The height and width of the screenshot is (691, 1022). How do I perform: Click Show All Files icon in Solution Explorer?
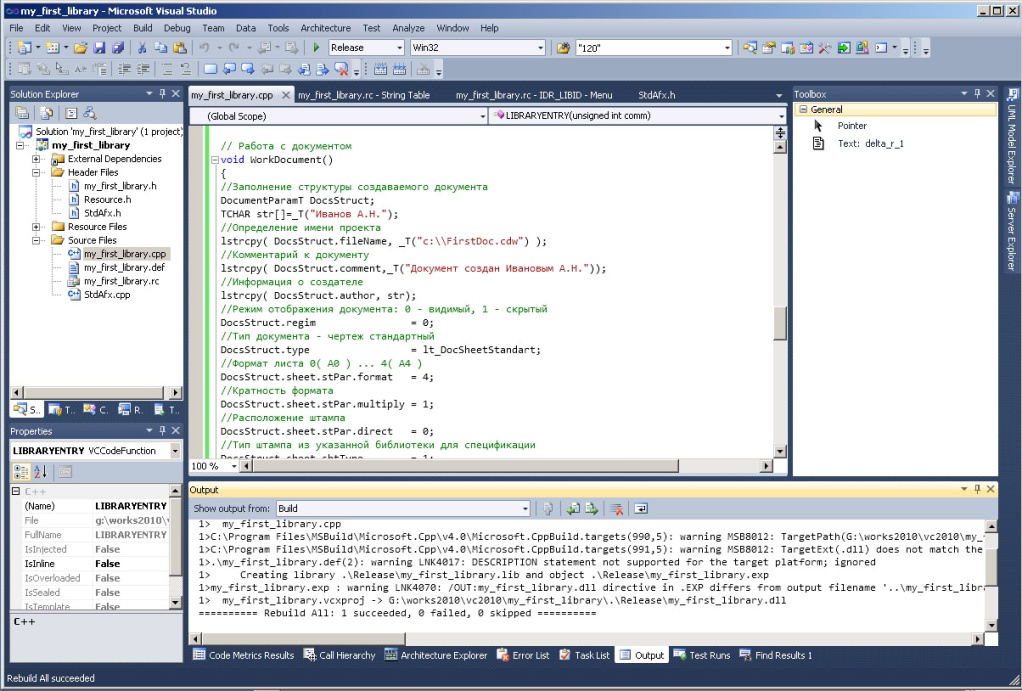(46, 113)
